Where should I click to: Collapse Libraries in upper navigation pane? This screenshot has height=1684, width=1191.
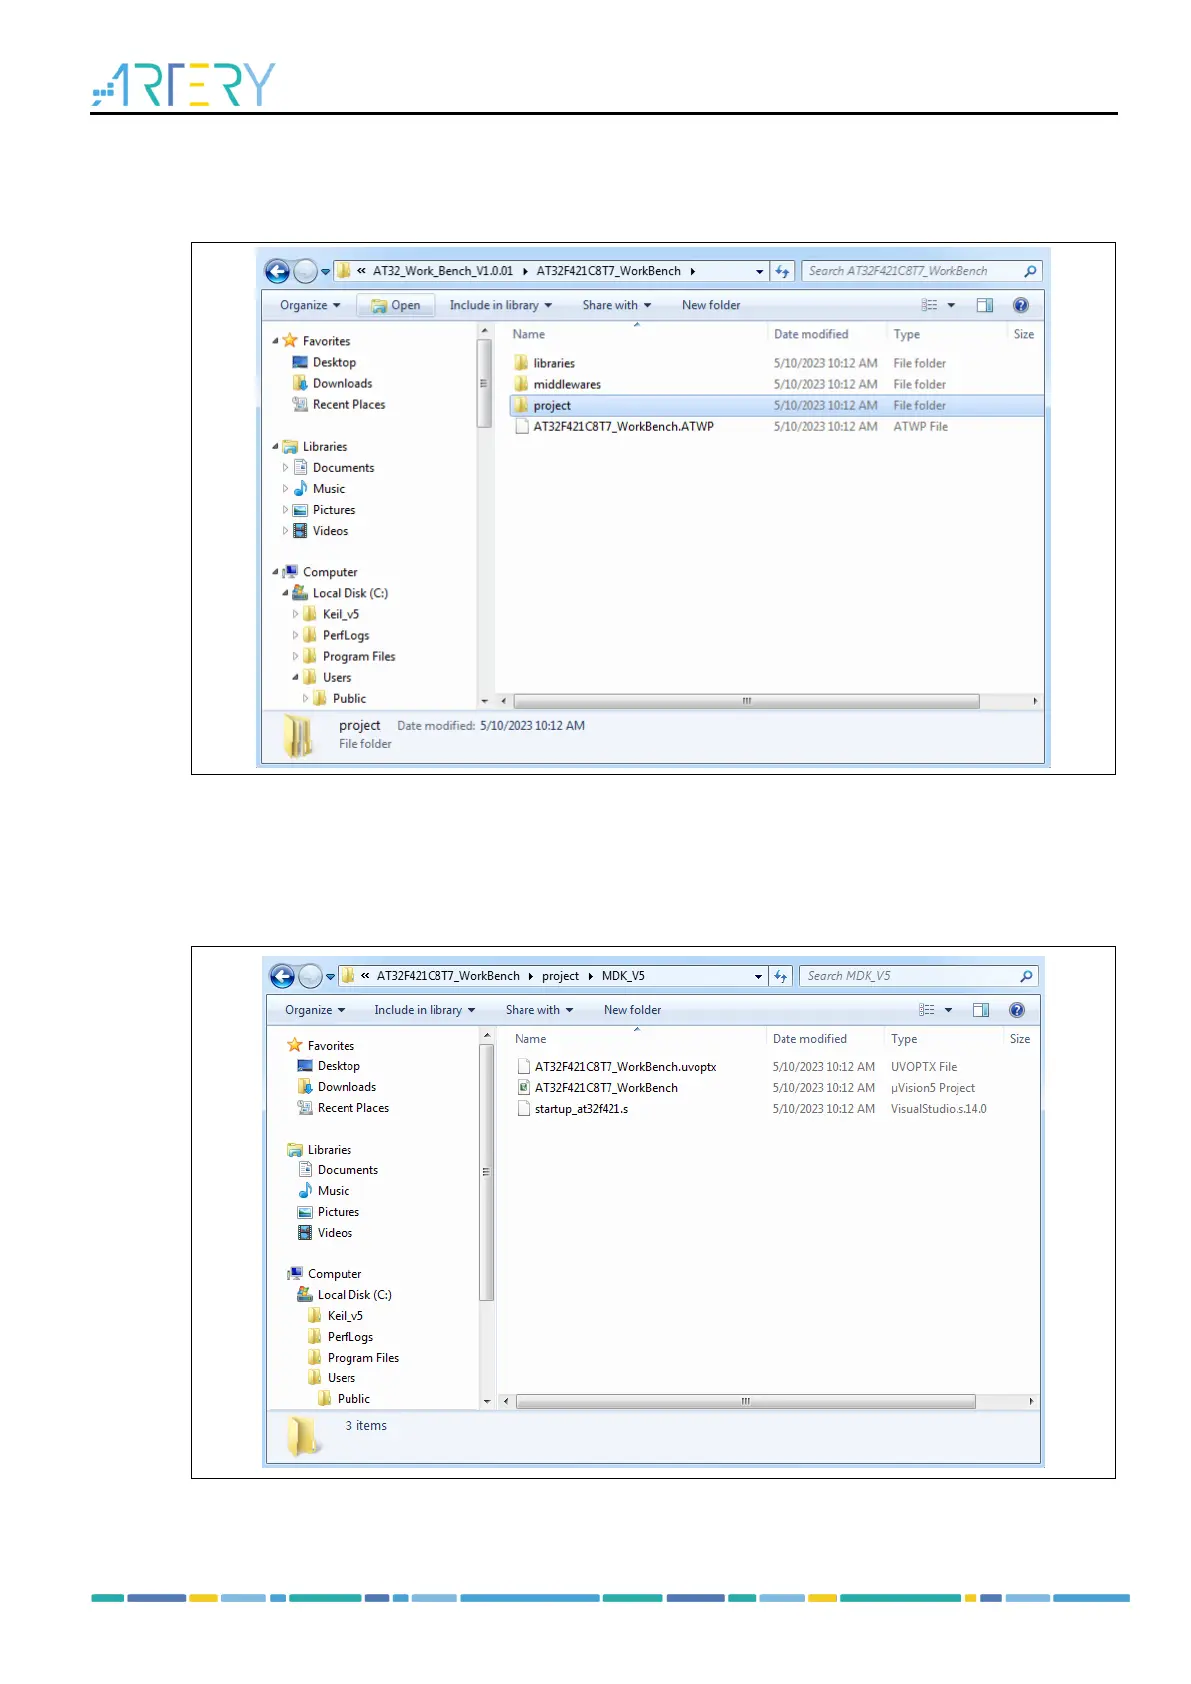tap(276, 447)
